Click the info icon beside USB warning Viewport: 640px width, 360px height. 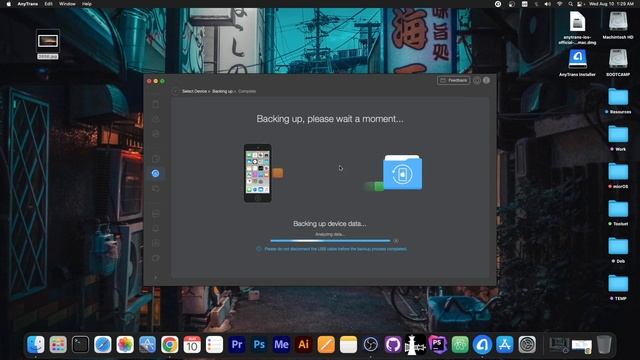(259, 249)
